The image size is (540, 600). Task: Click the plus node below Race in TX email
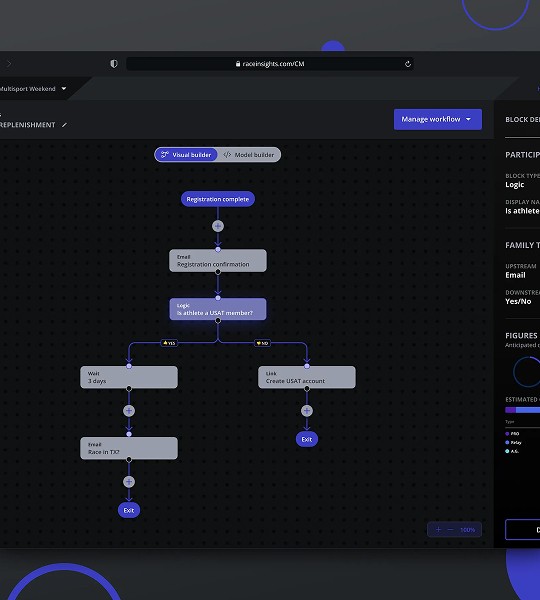click(x=129, y=482)
